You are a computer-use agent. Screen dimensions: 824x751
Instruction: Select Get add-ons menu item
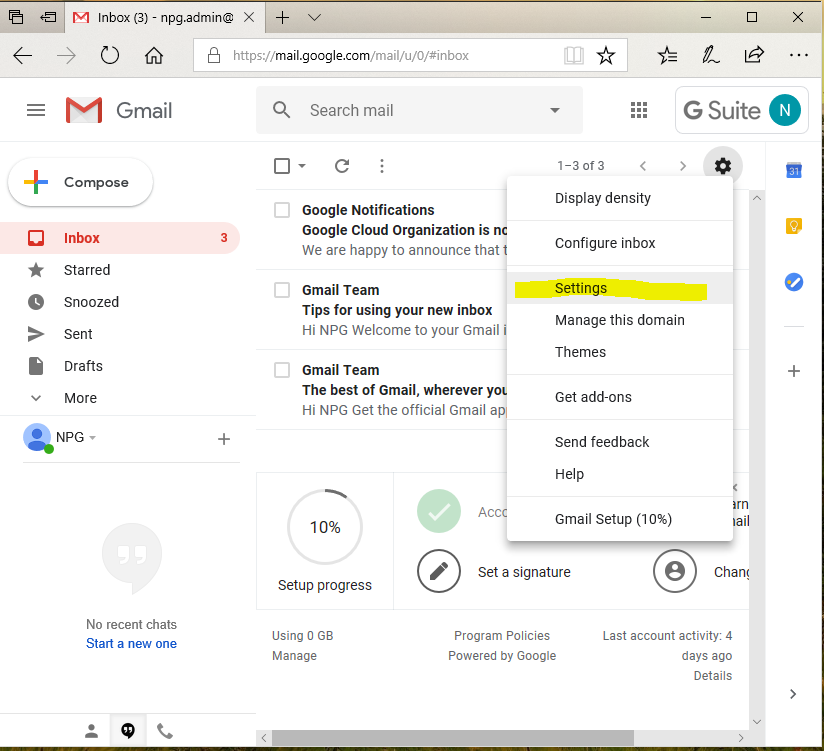coord(620,397)
